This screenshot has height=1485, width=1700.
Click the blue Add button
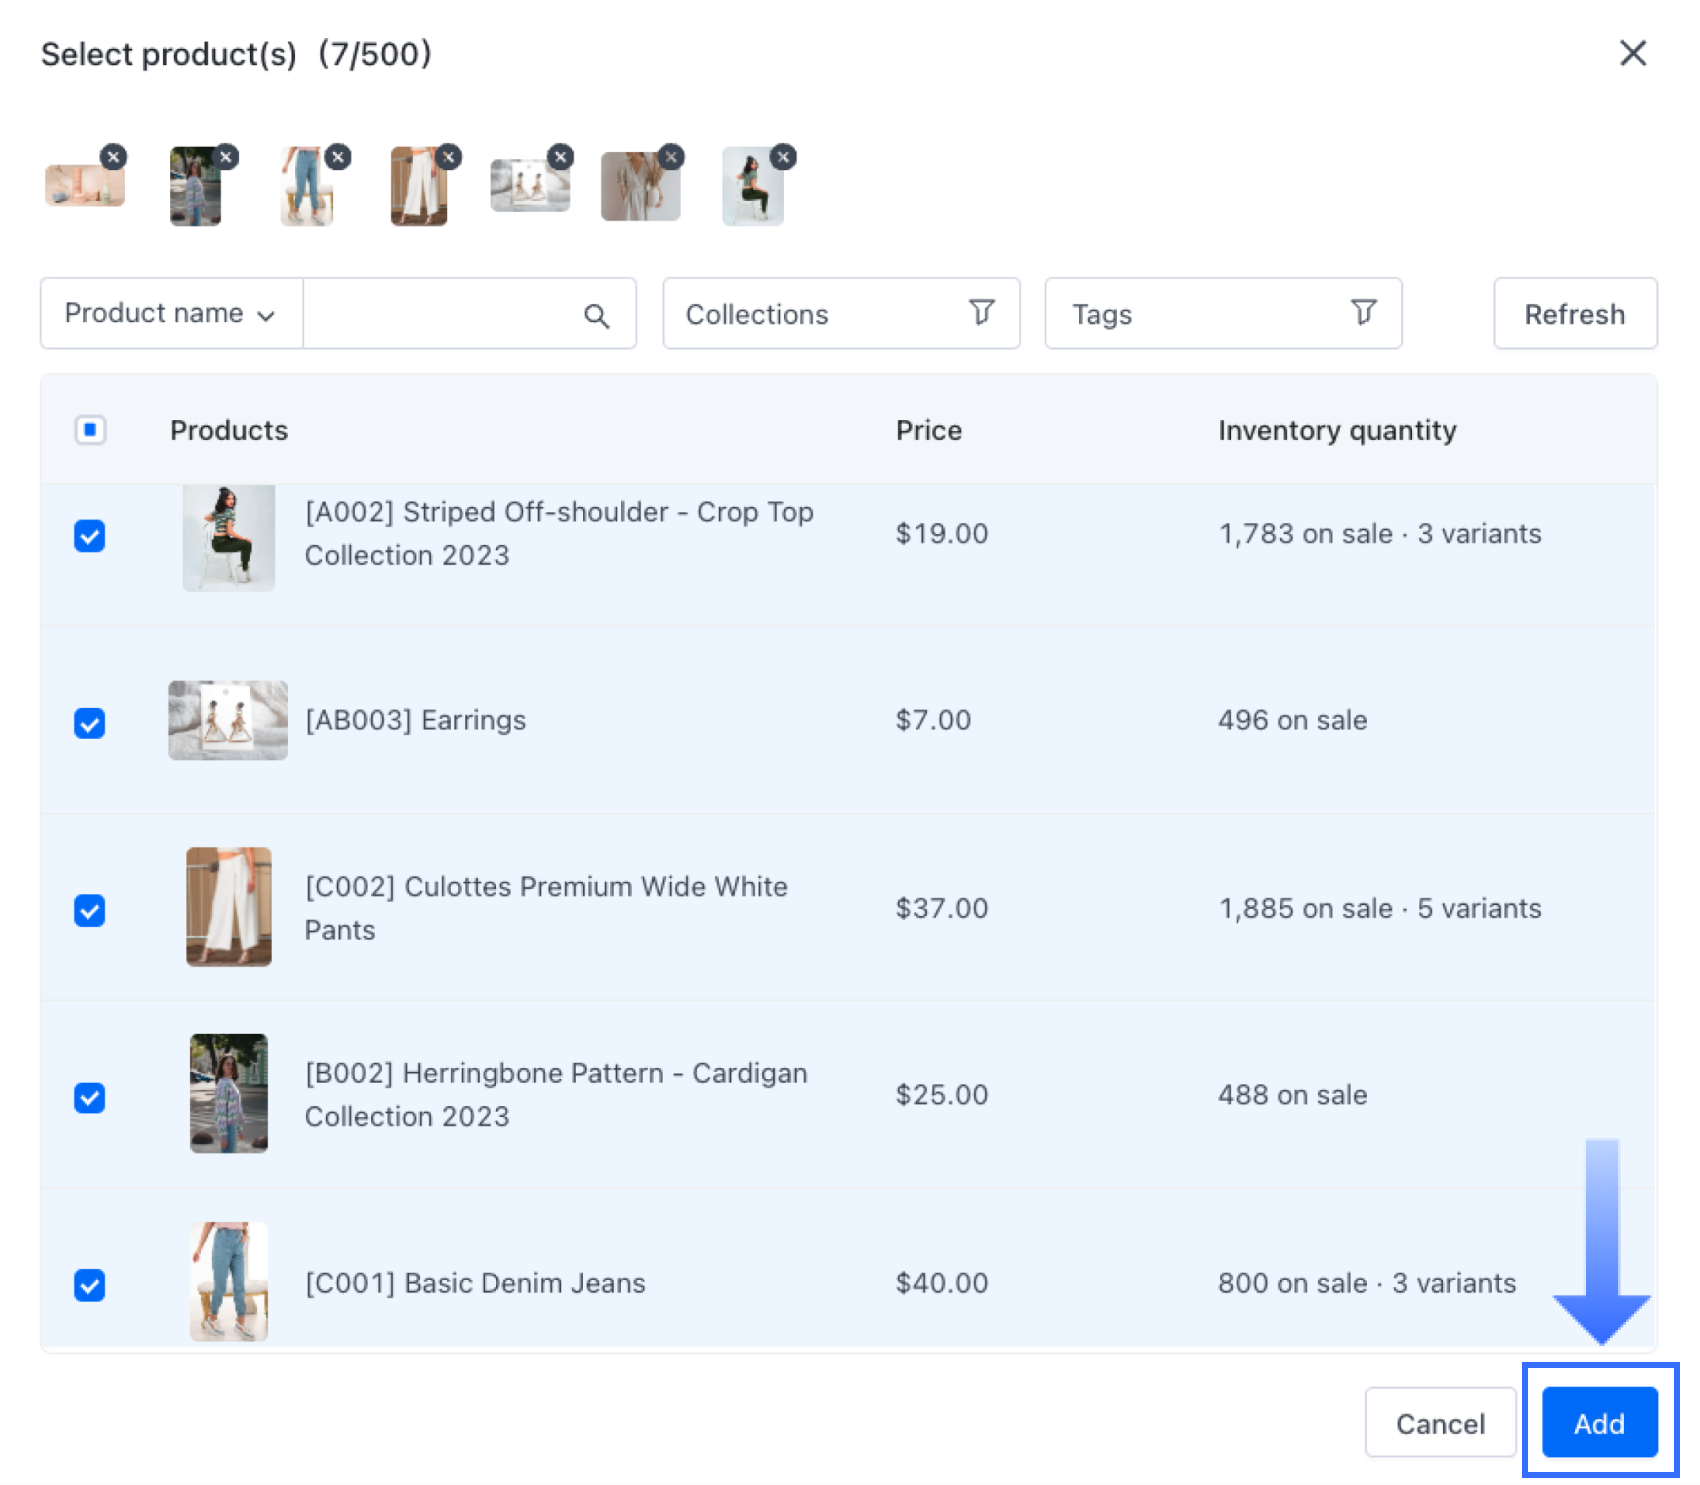(x=1598, y=1423)
